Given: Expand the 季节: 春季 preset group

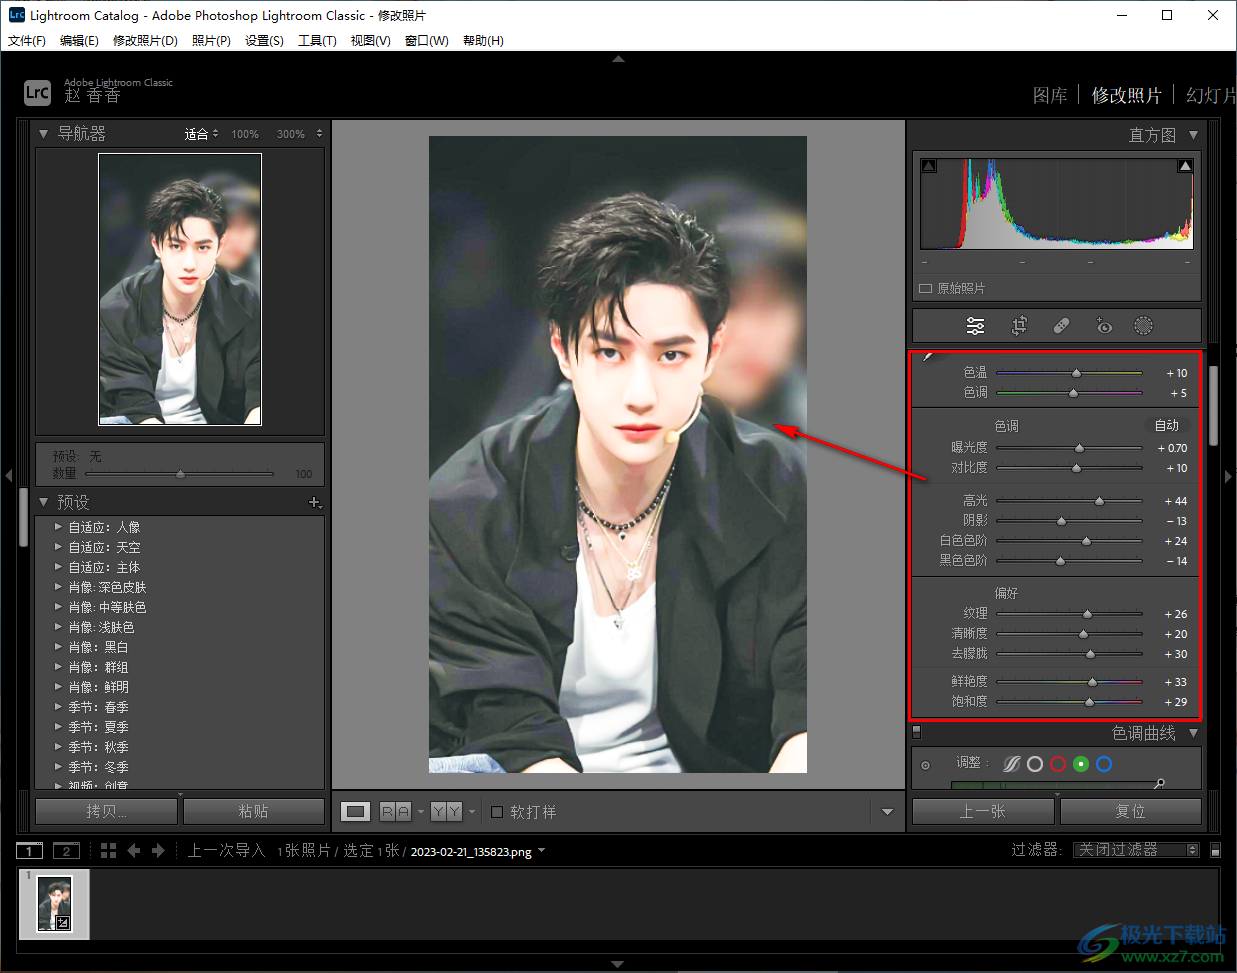Looking at the screenshot, I should click(x=58, y=707).
